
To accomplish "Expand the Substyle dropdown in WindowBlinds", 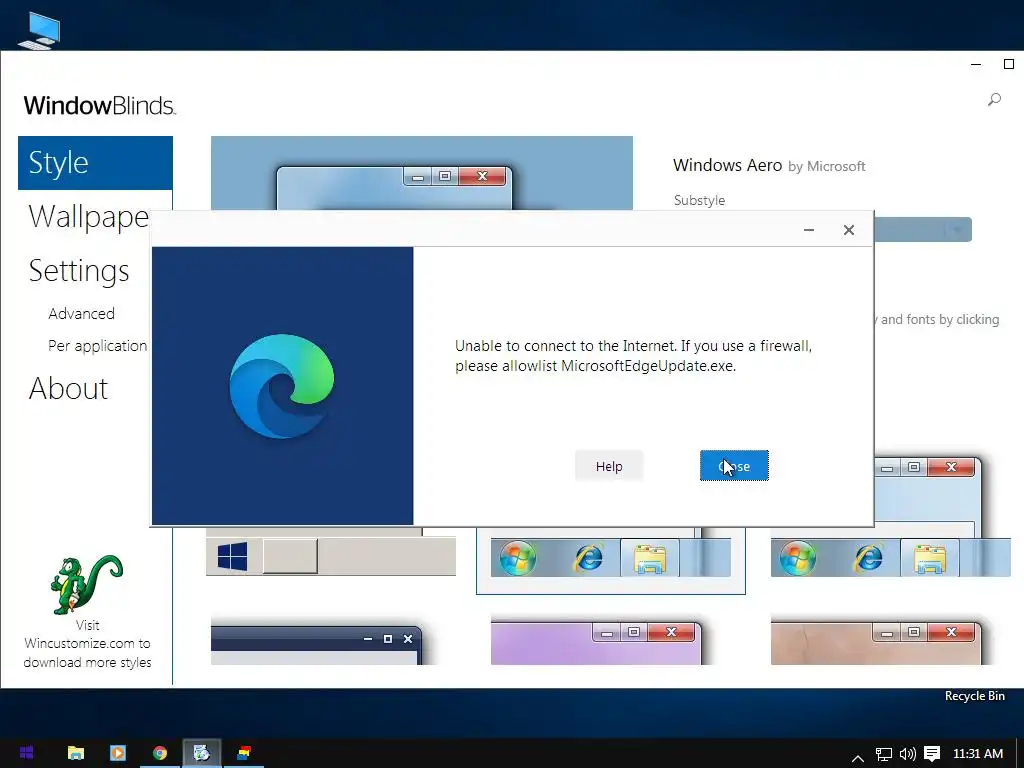I will tap(956, 230).
